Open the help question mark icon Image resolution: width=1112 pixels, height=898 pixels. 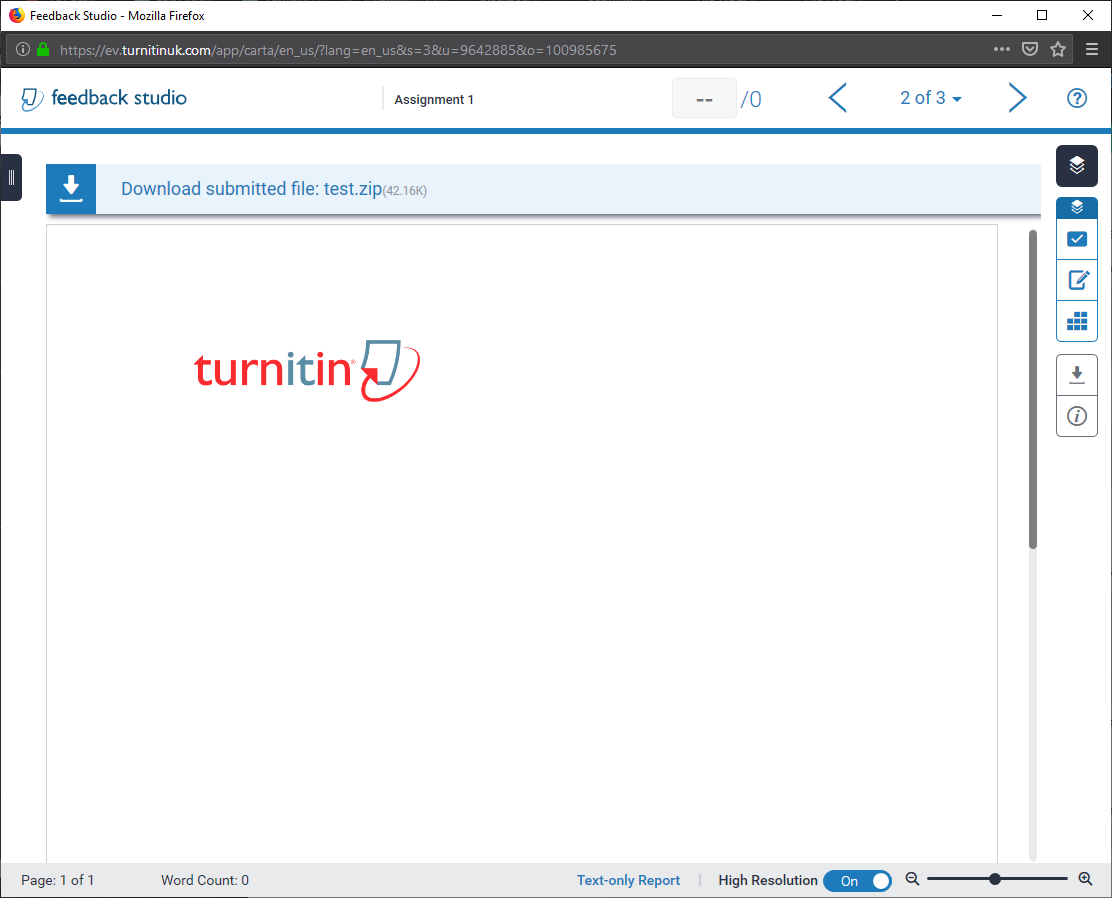(x=1077, y=99)
